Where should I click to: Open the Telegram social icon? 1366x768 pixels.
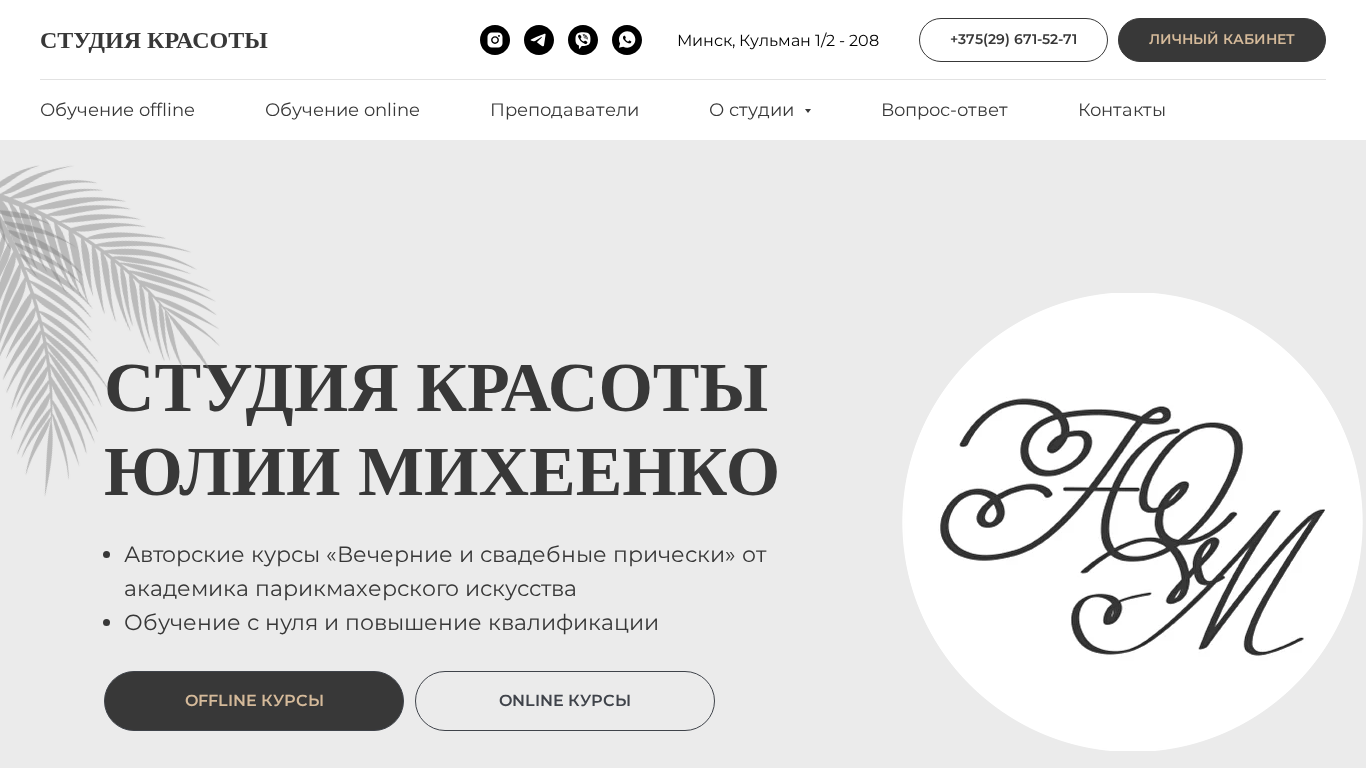tap(539, 40)
